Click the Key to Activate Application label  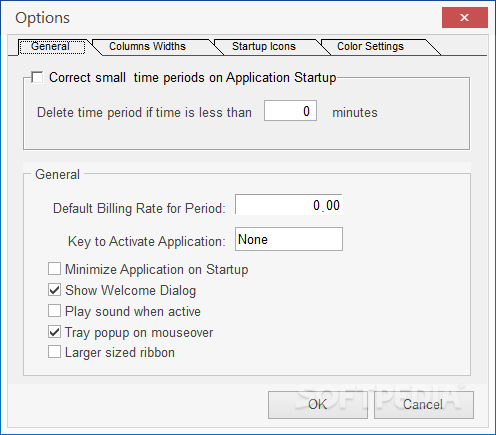(147, 241)
